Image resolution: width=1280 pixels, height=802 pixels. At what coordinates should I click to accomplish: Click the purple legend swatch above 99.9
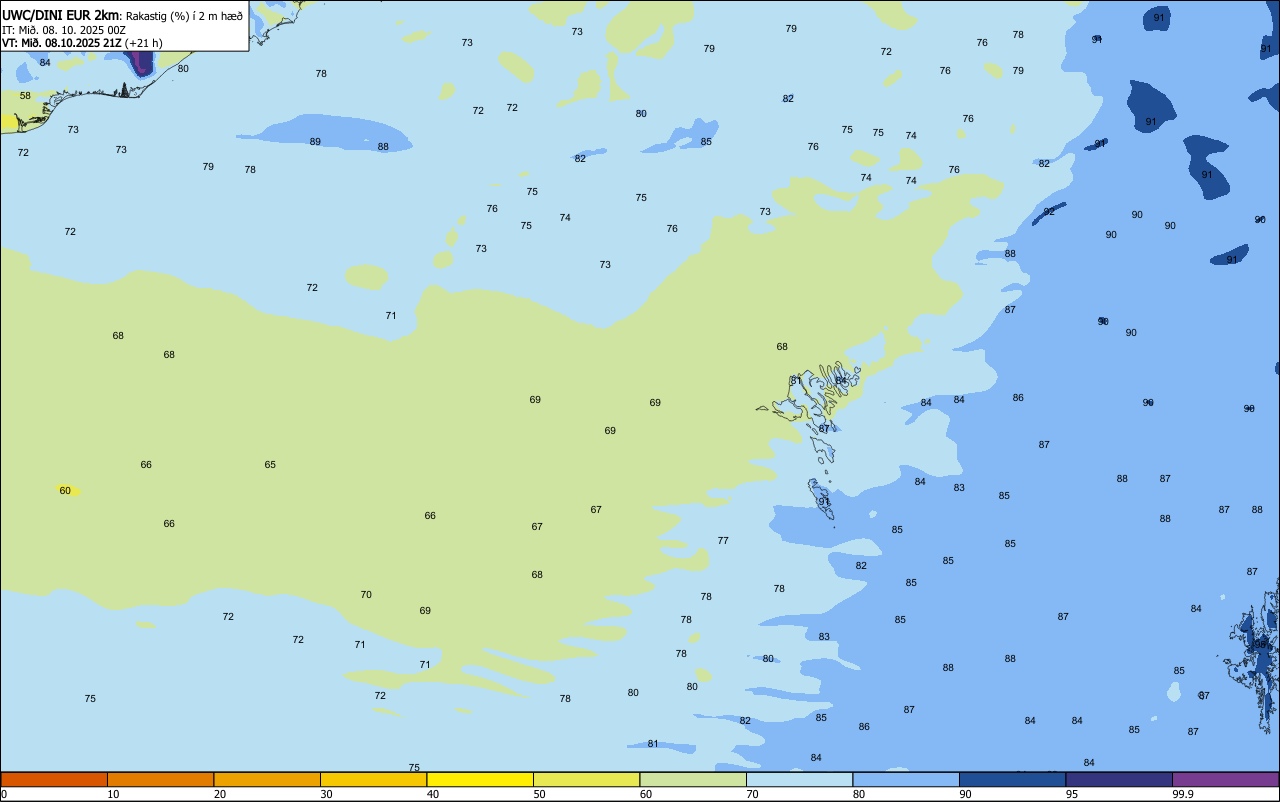tap(1225, 779)
